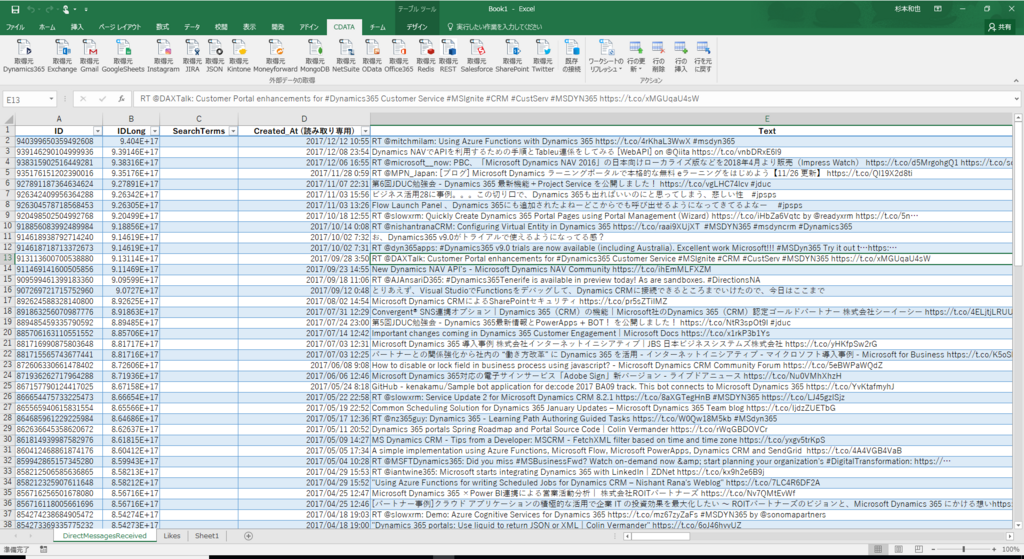Screen dimensions: 1024x559
Task: Switch to the CDATA ribbon tab
Action: tap(344, 27)
